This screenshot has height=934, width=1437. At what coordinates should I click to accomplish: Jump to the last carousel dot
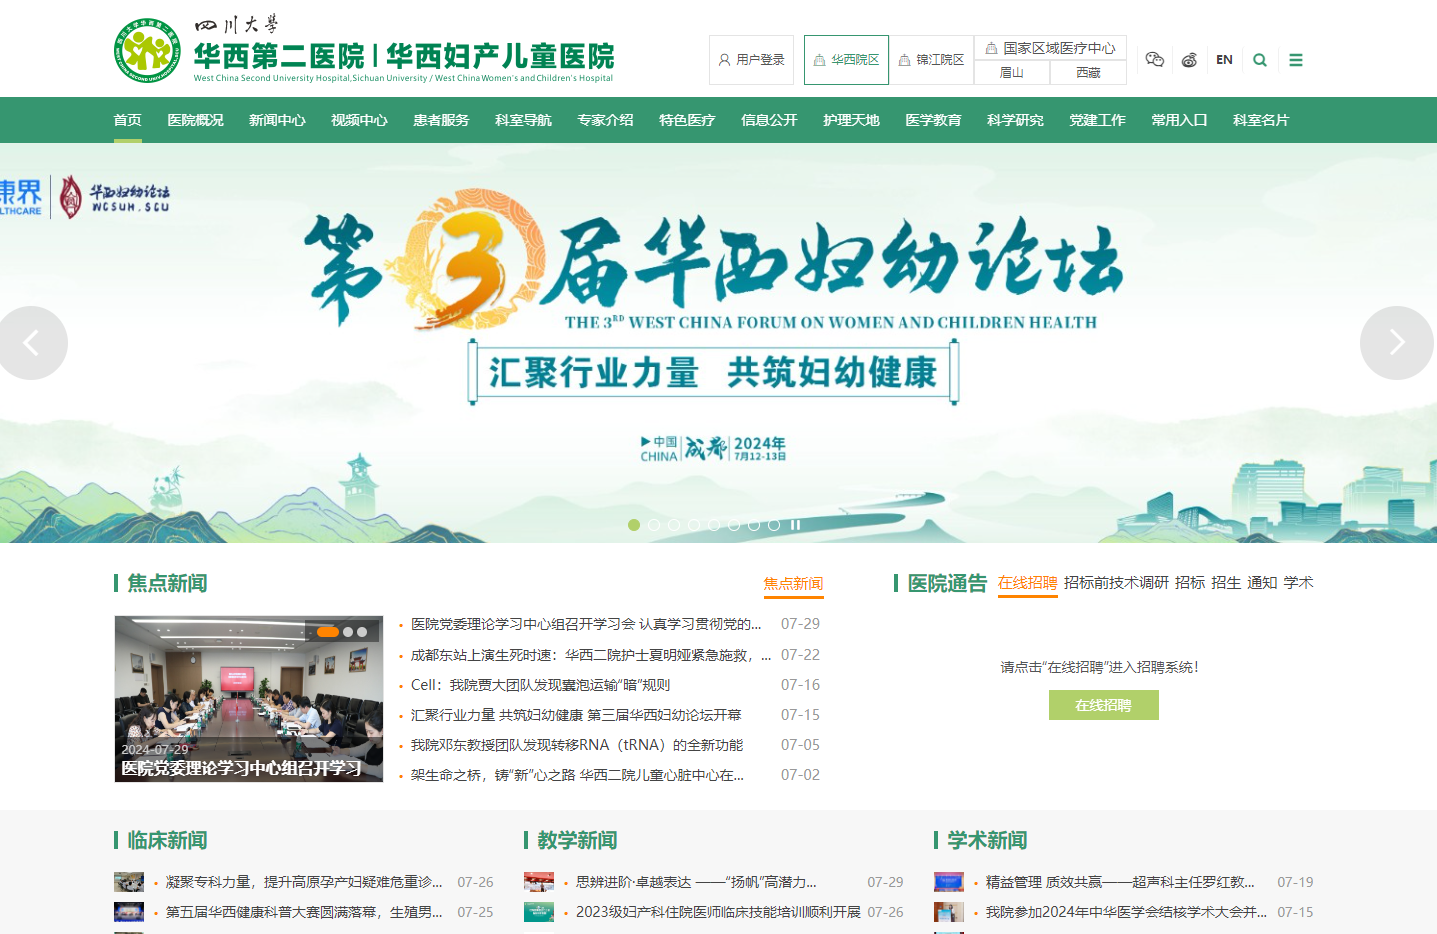pyautogui.click(x=774, y=525)
